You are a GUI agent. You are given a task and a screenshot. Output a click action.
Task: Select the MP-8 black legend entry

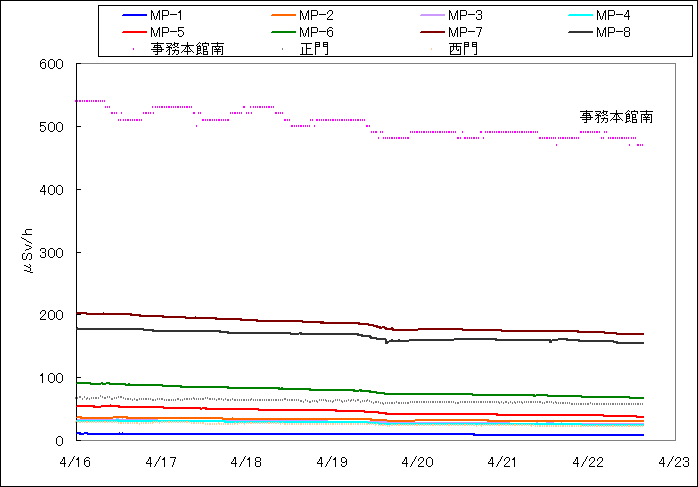click(612, 32)
